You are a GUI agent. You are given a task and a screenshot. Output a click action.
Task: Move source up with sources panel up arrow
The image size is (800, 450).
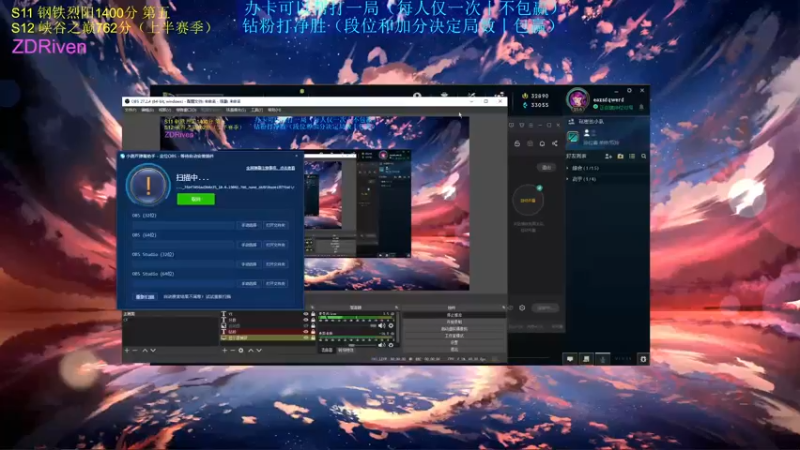251,351
